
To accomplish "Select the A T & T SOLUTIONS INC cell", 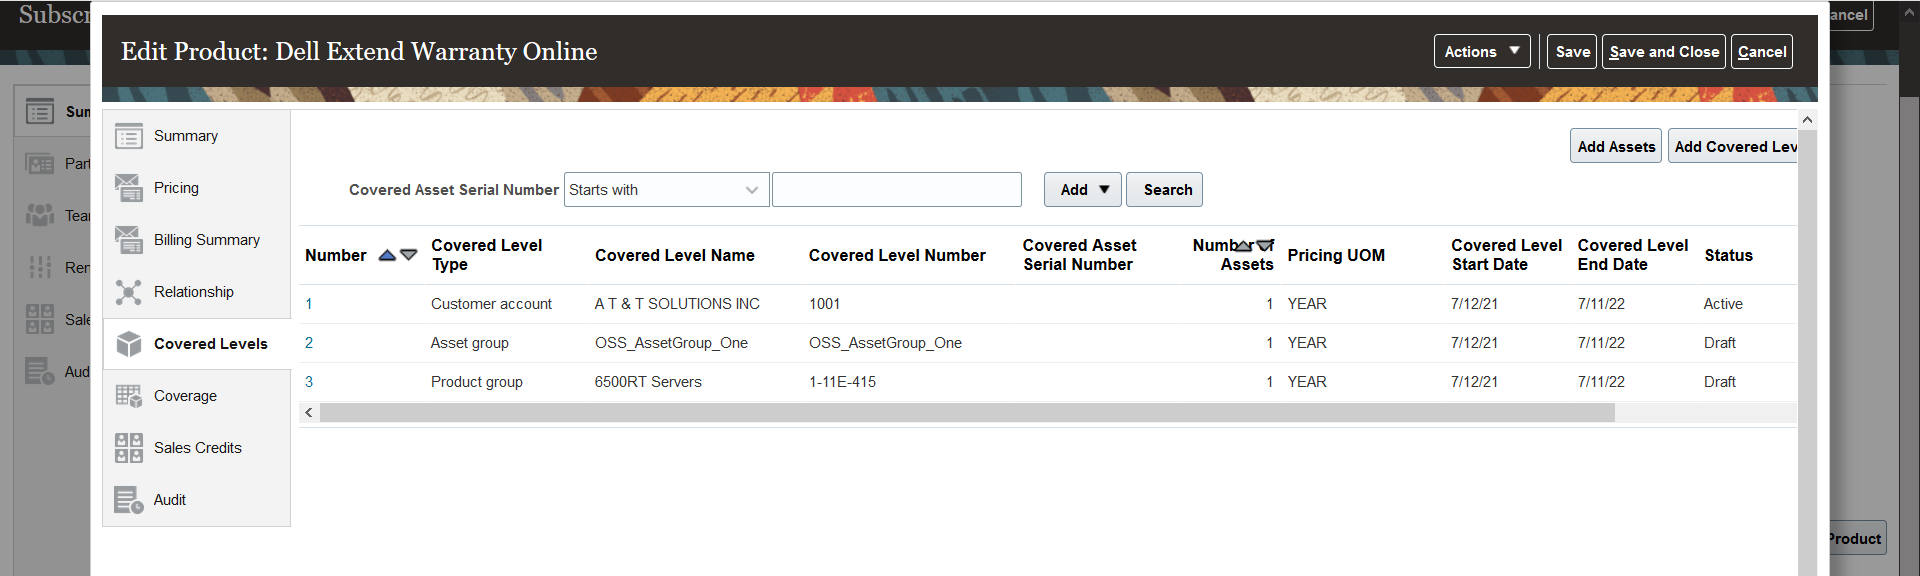I will pos(677,304).
